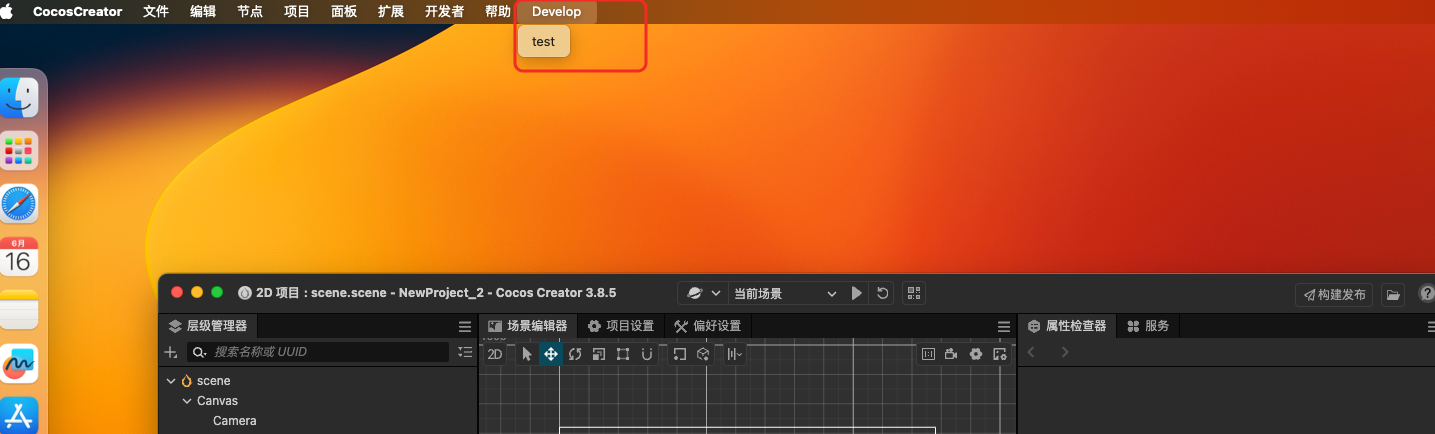Viewport: 1435px width, 434px height.
Task: Activate the Scale gizmo tool
Action: 599,354
